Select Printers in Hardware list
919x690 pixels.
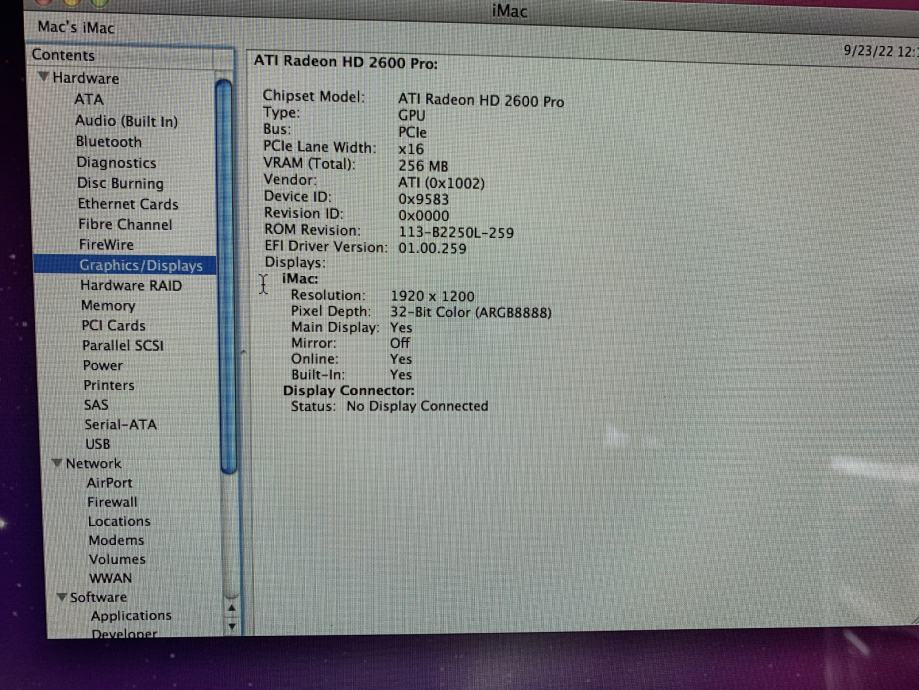(108, 385)
